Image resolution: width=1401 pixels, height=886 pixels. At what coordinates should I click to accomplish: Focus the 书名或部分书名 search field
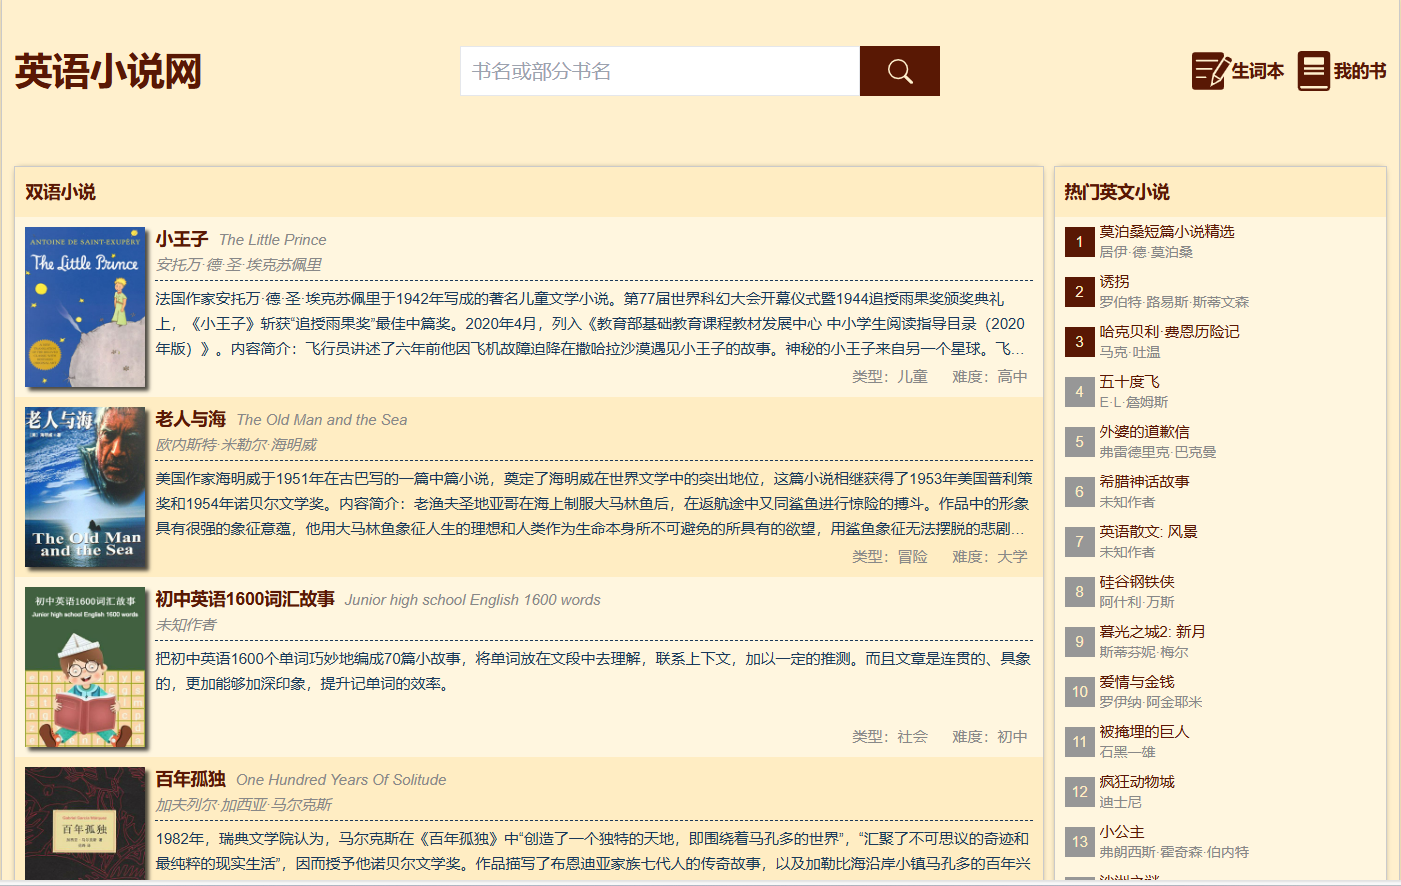660,71
